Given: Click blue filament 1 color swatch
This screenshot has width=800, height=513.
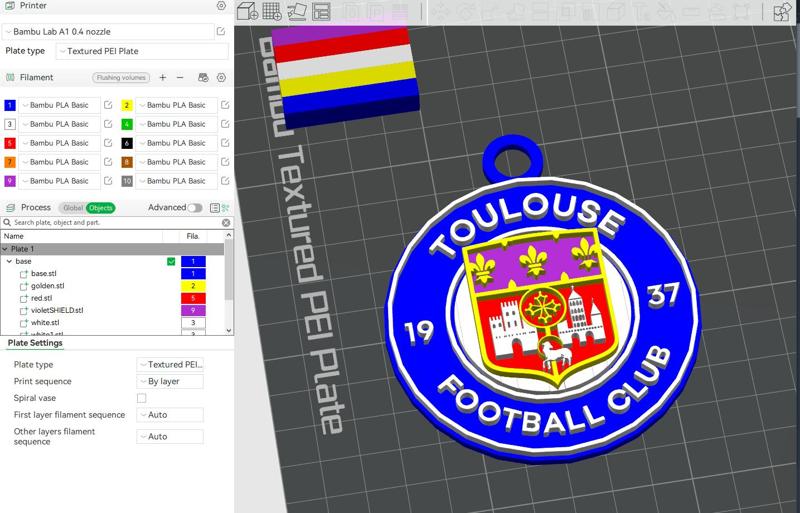Looking at the screenshot, I should click(10, 105).
